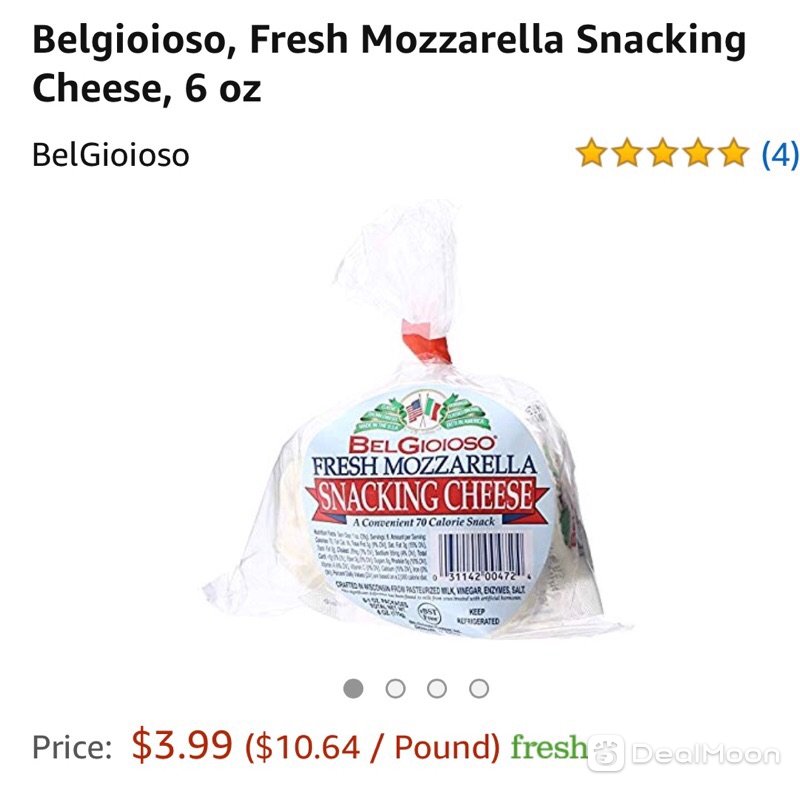Open the (4) customer reviews count

coord(780,153)
